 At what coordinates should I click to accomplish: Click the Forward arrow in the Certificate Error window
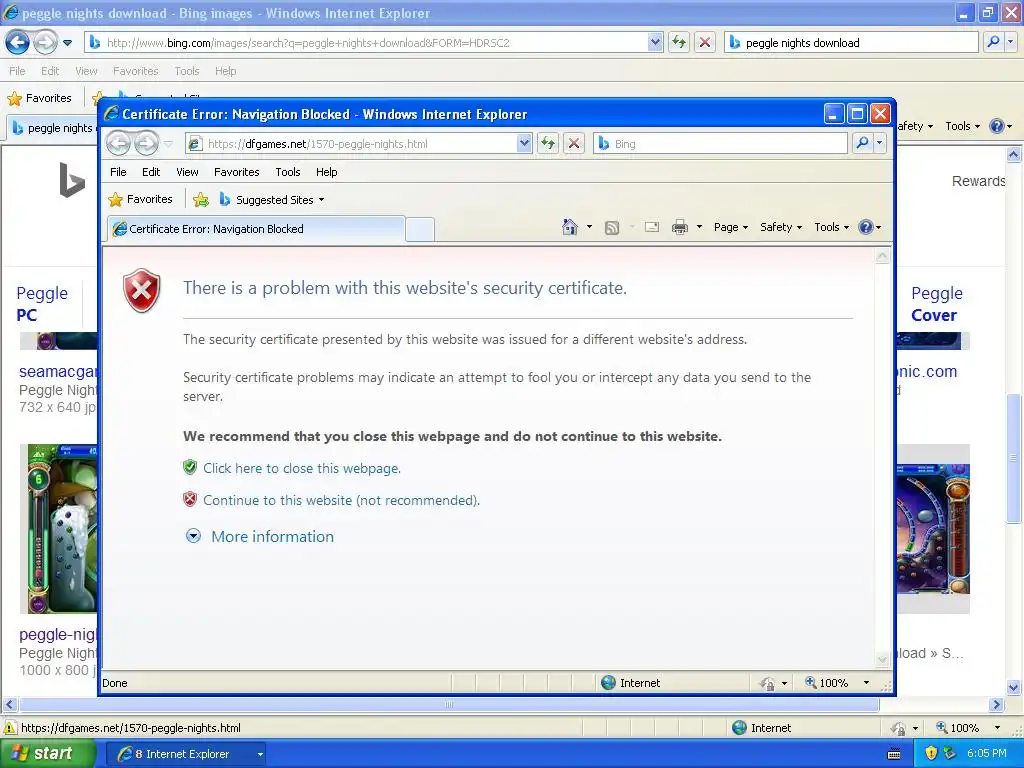click(x=146, y=144)
